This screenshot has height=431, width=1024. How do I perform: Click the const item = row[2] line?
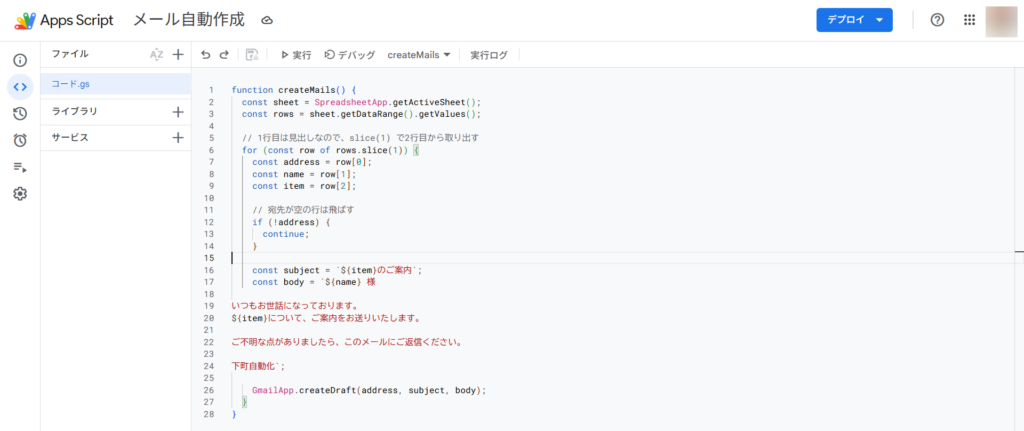pos(304,186)
